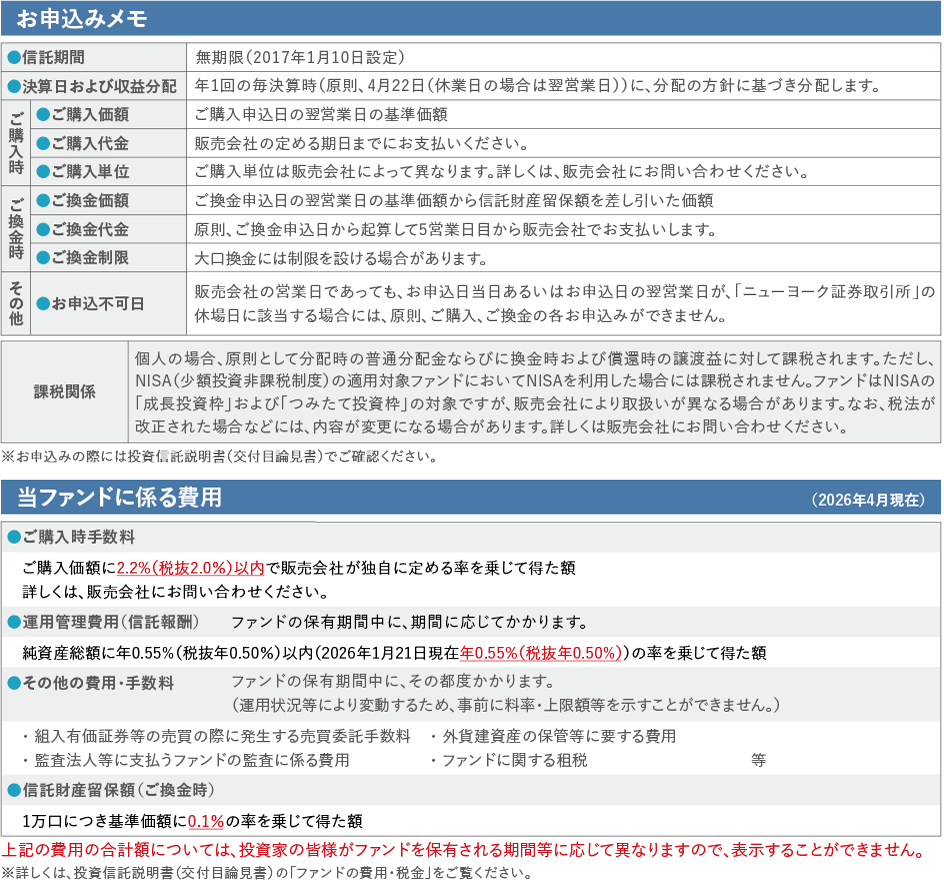
Task: Click the bullet beside 決算日および収益分配
Action: pyautogui.click(x=14, y=86)
